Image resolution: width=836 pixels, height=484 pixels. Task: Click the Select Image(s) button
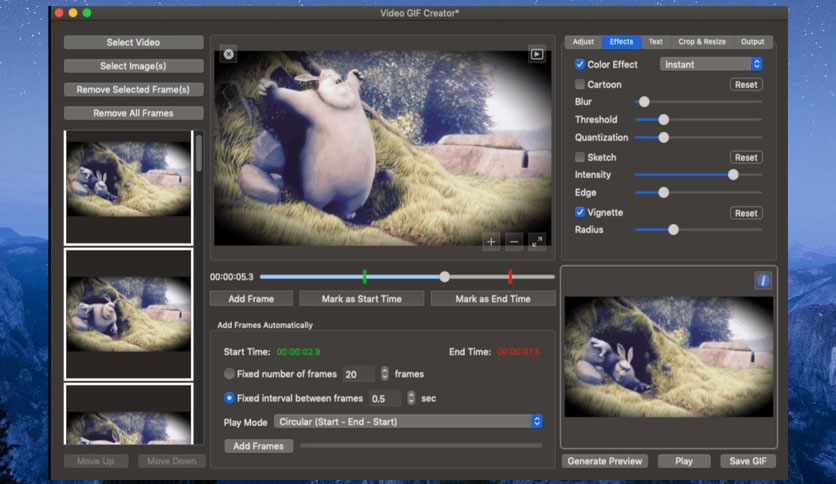[133, 66]
